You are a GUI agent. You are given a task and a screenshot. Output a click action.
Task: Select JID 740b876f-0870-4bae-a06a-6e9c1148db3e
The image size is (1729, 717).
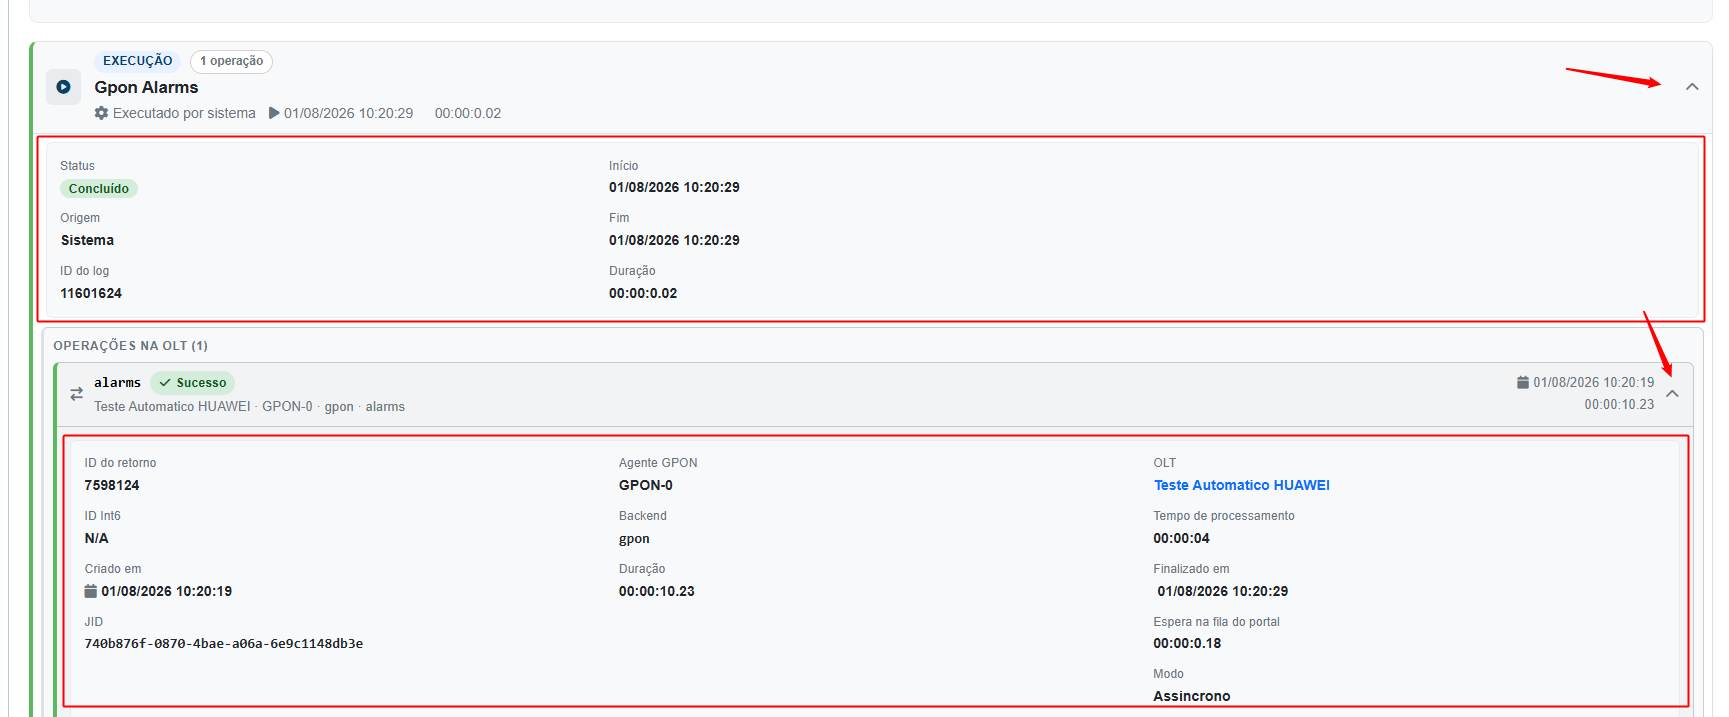point(224,643)
